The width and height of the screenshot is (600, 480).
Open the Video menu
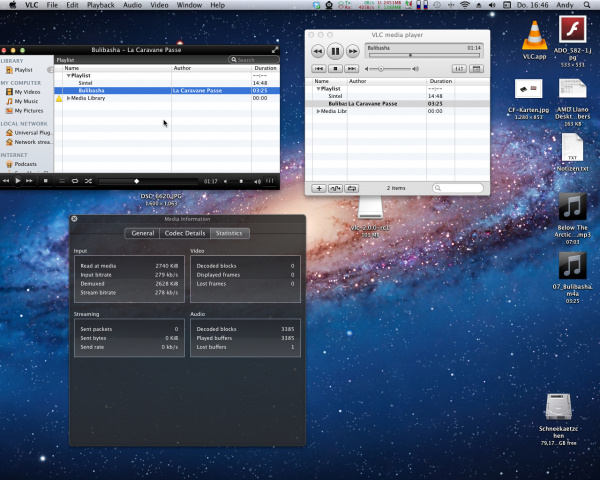159,5
